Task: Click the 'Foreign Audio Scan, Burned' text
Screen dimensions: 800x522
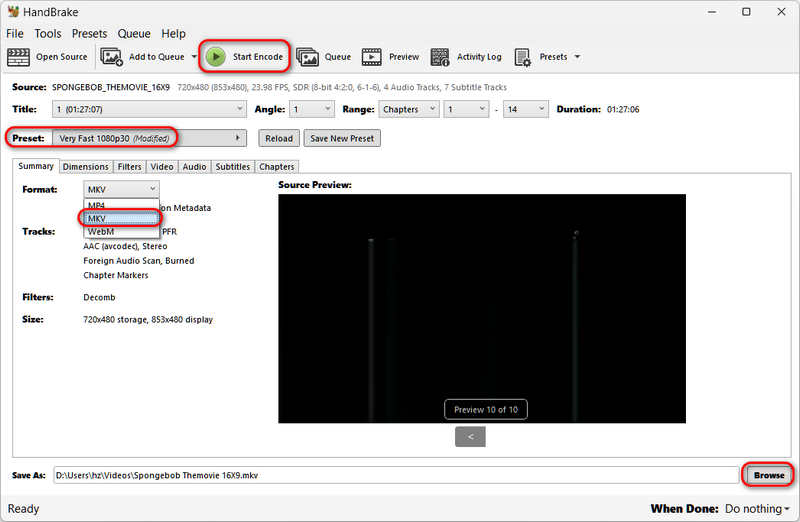Action: 139,261
